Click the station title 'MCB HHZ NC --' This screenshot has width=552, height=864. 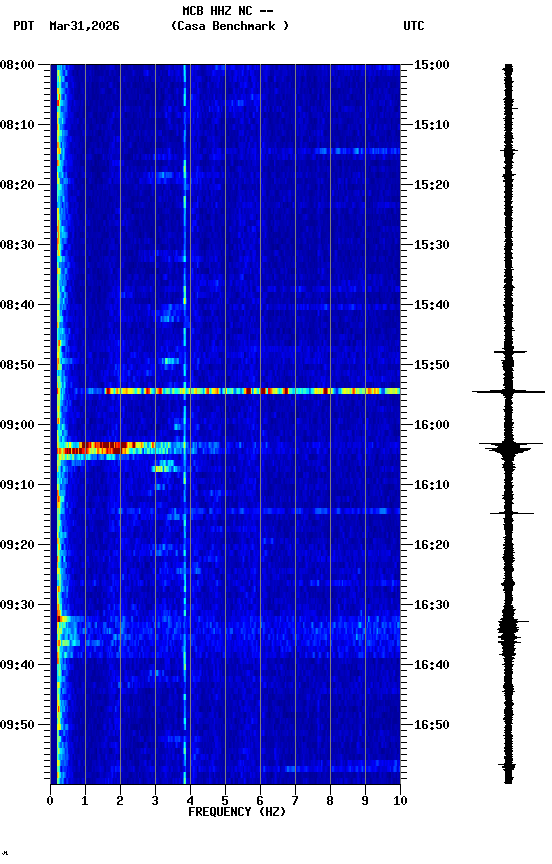tap(228, 10)
